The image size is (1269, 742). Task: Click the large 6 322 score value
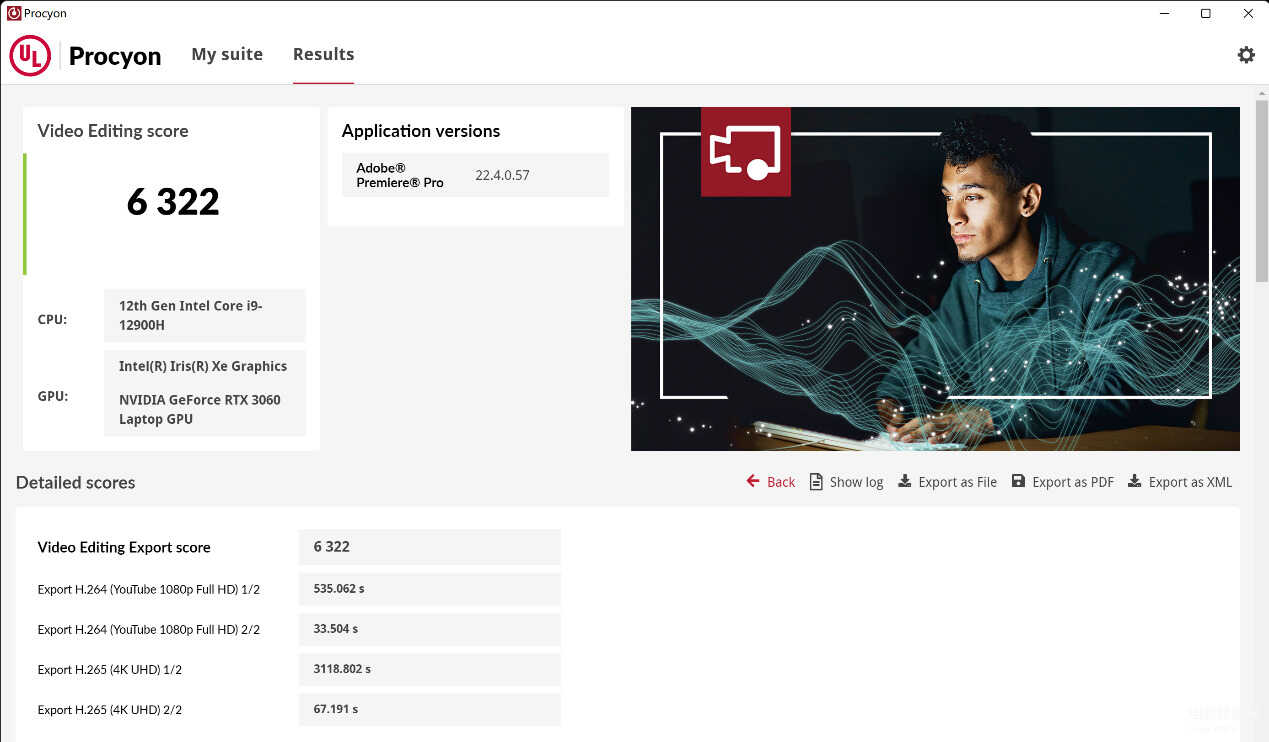click(173, 202)
